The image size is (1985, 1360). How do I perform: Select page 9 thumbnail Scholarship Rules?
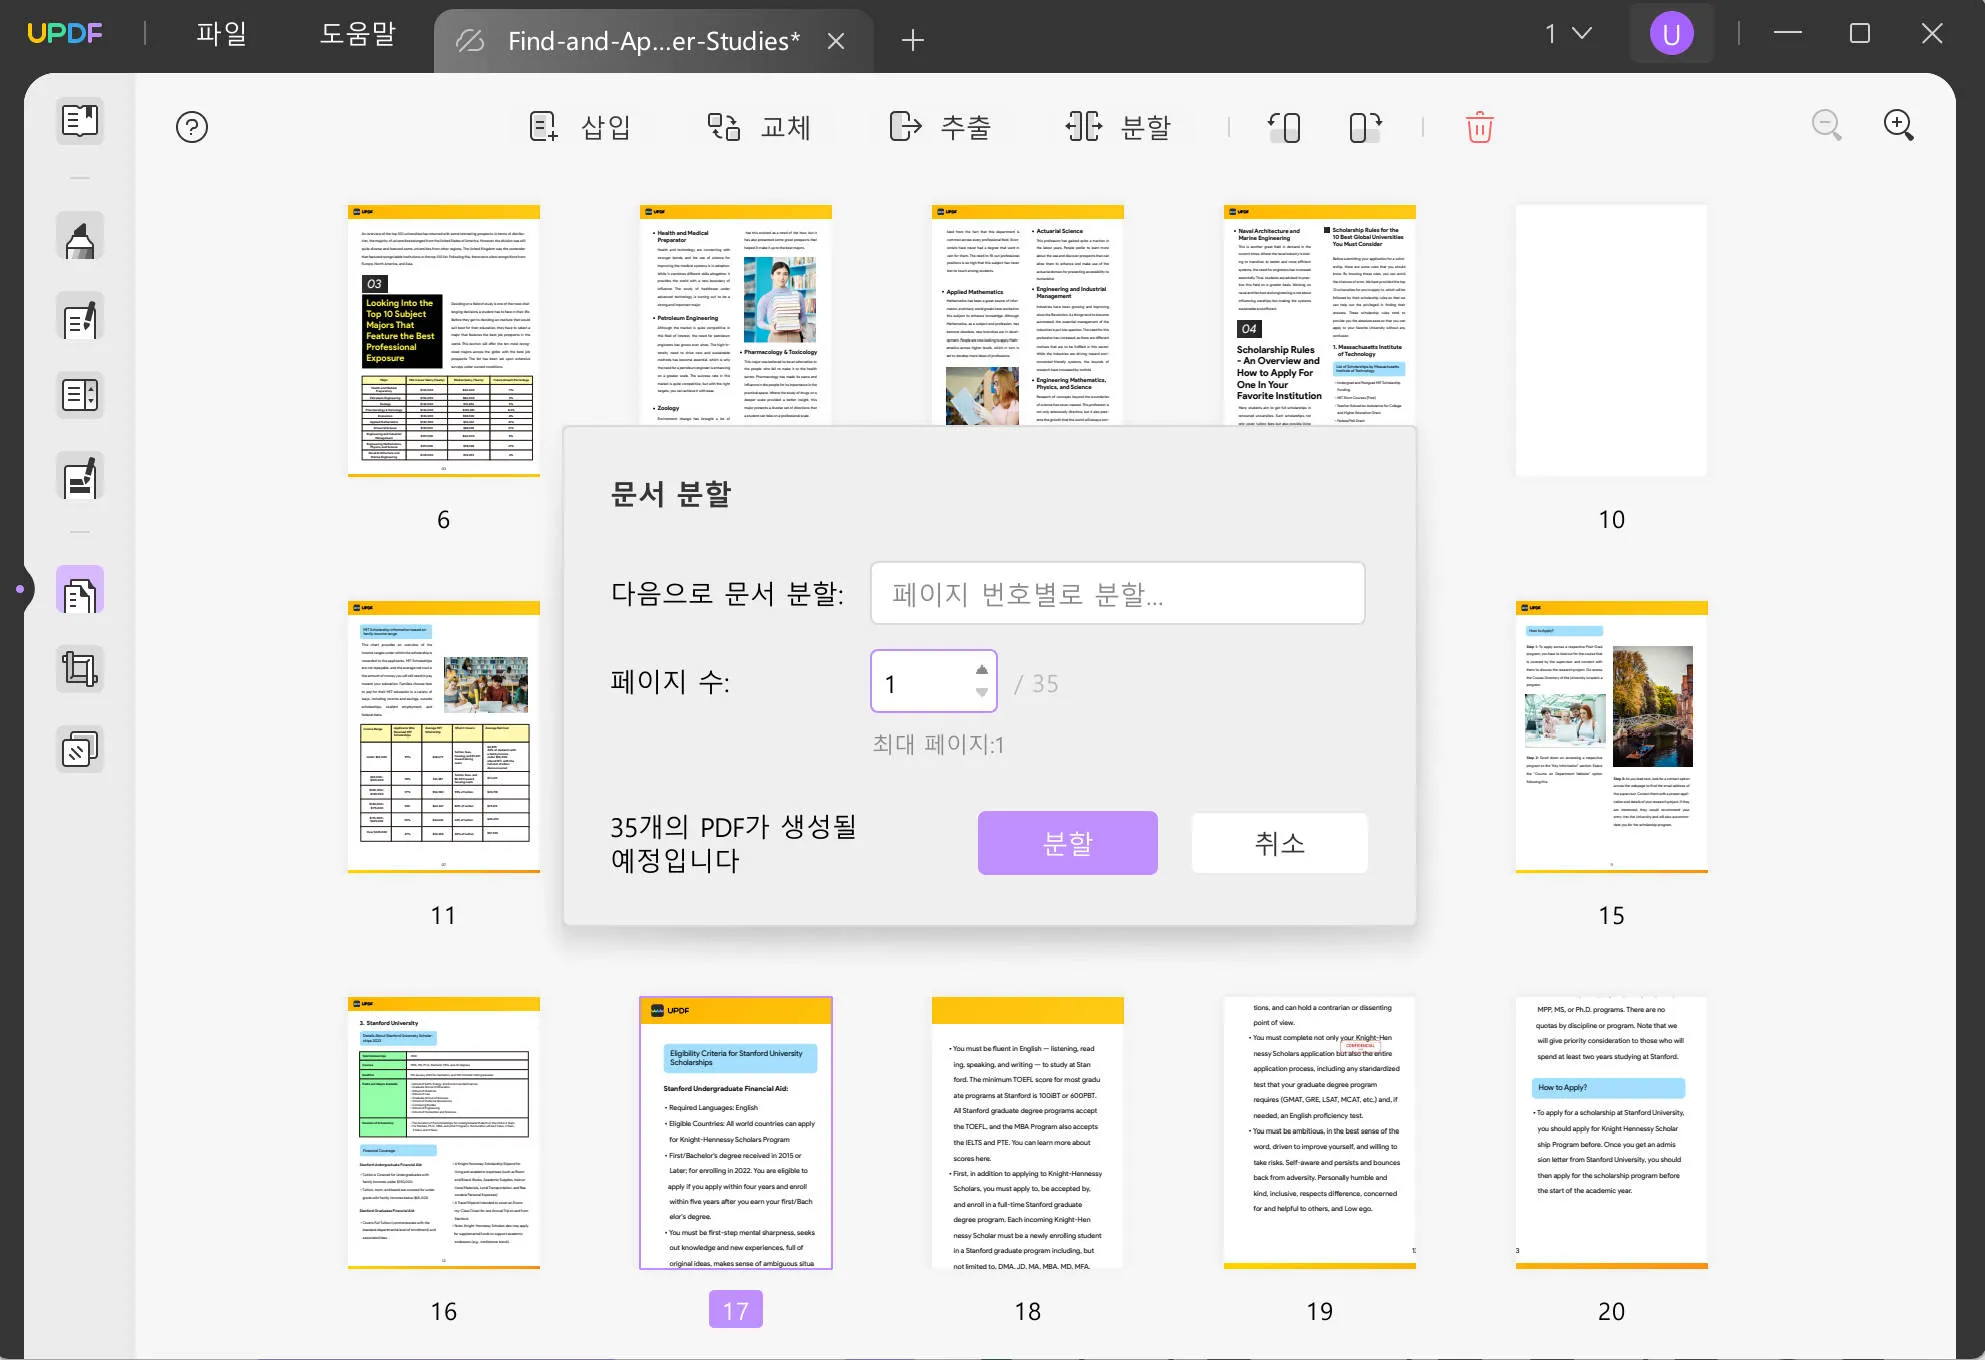(x=1320, y=315)
